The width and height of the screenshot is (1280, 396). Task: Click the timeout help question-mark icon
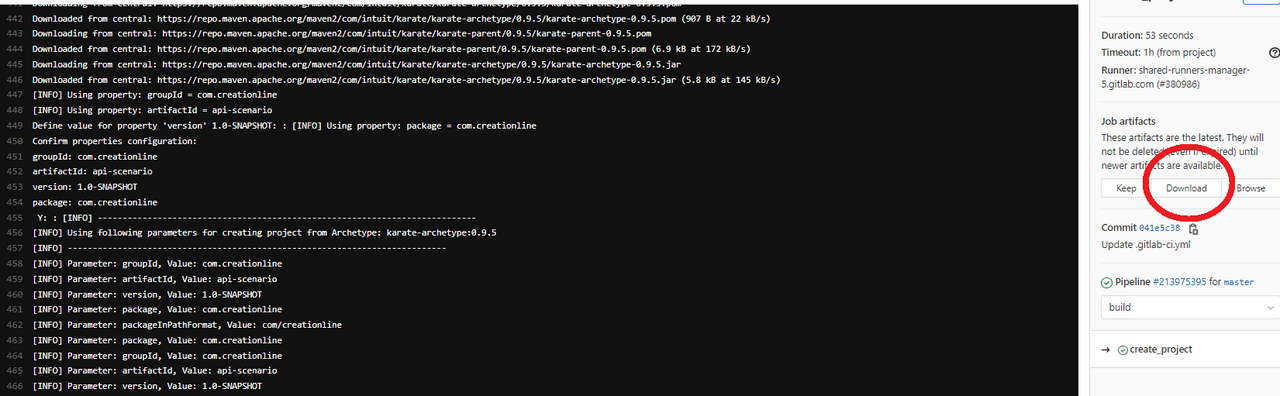point(1273,52)
